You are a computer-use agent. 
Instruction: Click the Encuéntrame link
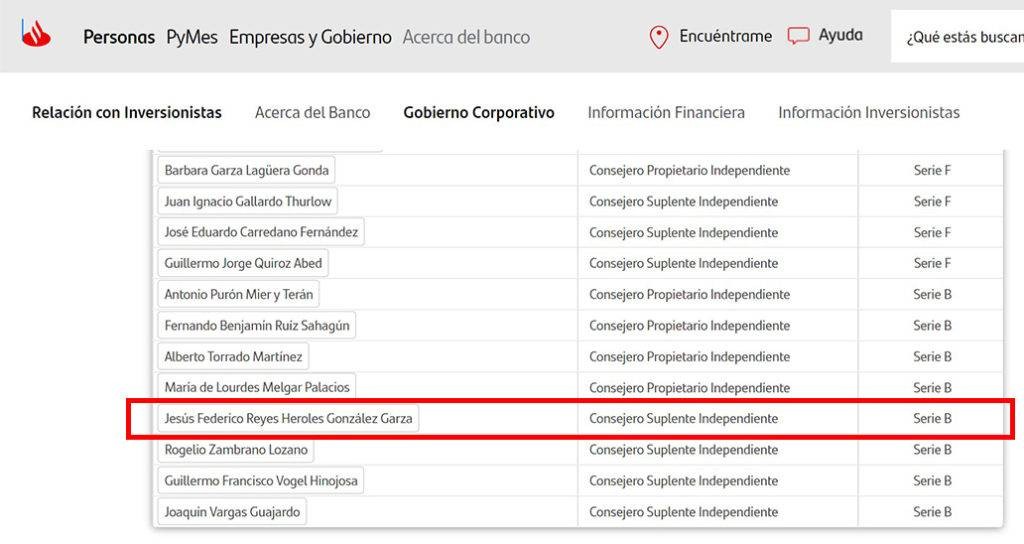tap(725, 36)
